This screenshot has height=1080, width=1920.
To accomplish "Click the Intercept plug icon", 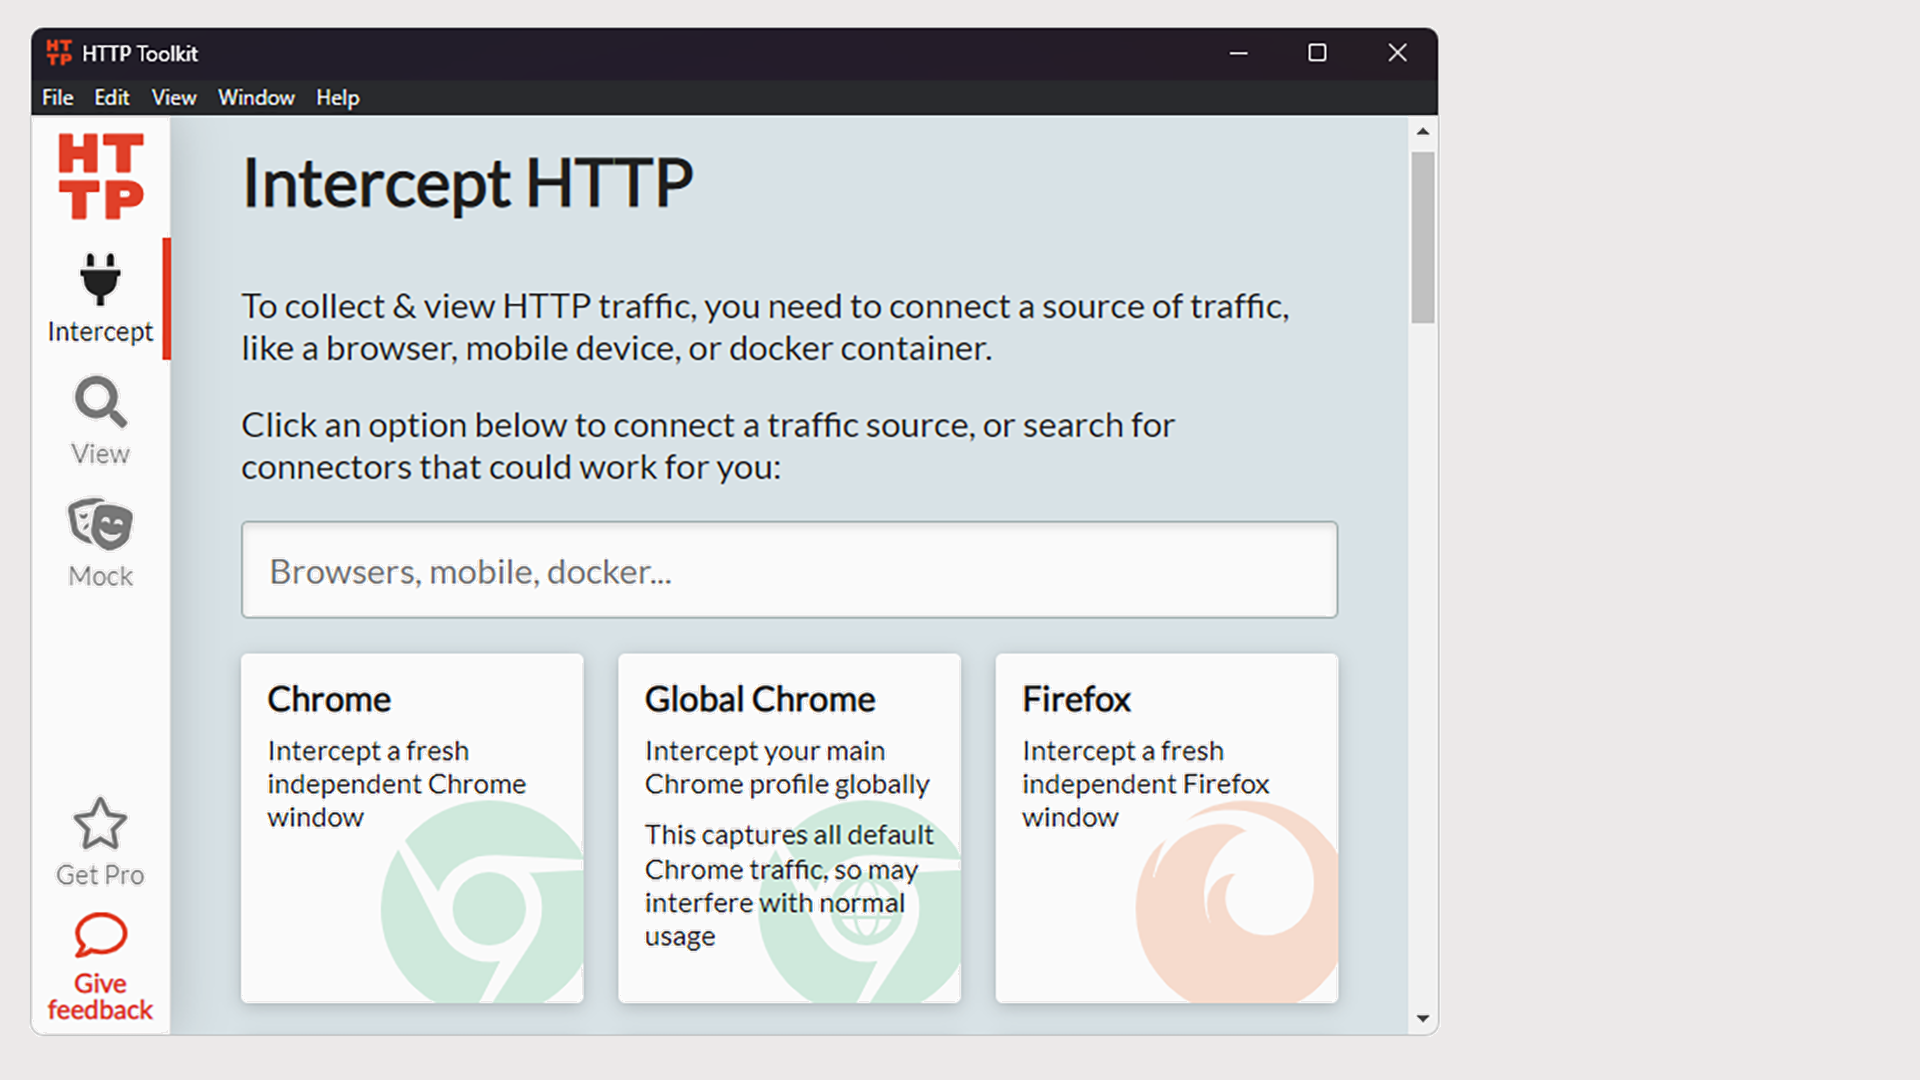I will coord(100,280).
